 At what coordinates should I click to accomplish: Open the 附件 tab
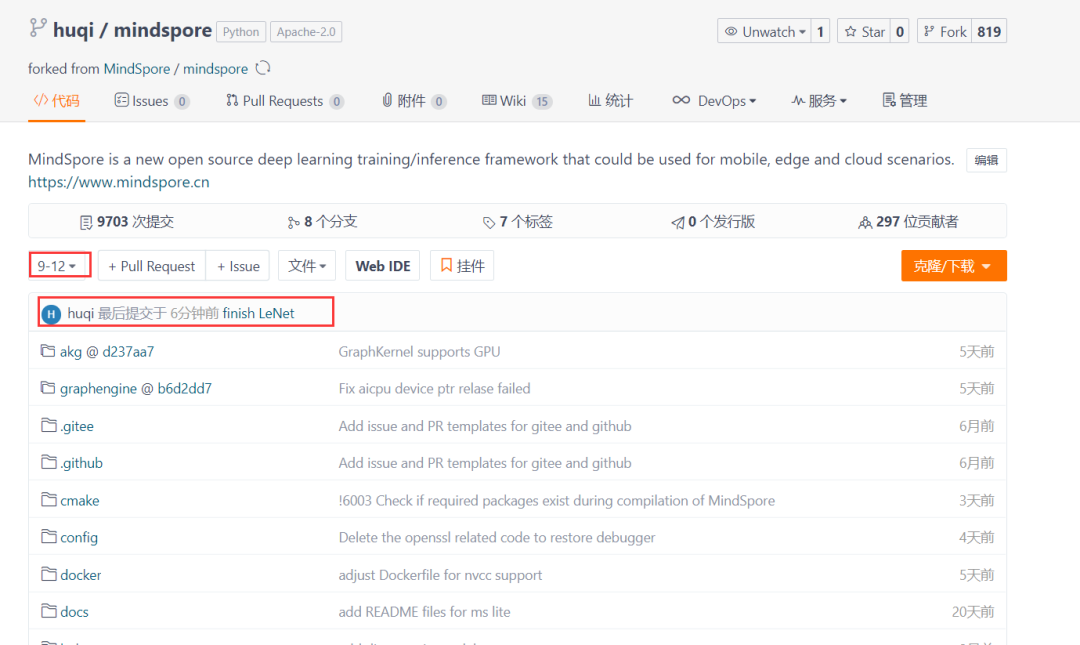[x=414, y=101]
